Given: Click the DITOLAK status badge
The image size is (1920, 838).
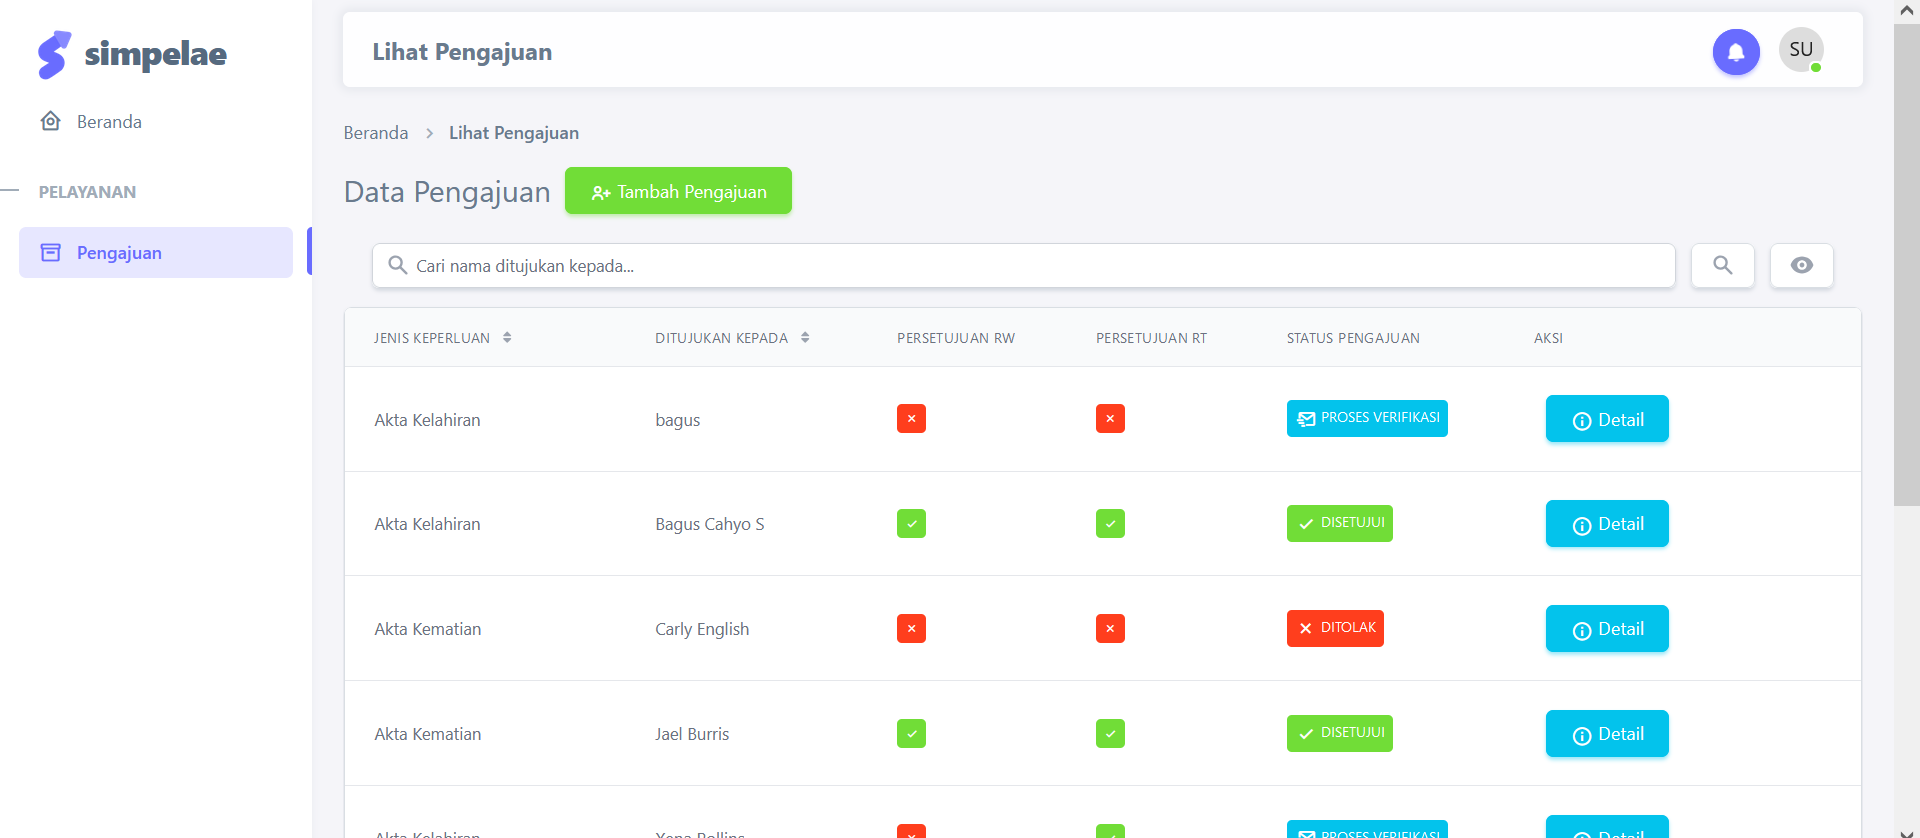Looking at the screenshot, I should [1335, 629].
